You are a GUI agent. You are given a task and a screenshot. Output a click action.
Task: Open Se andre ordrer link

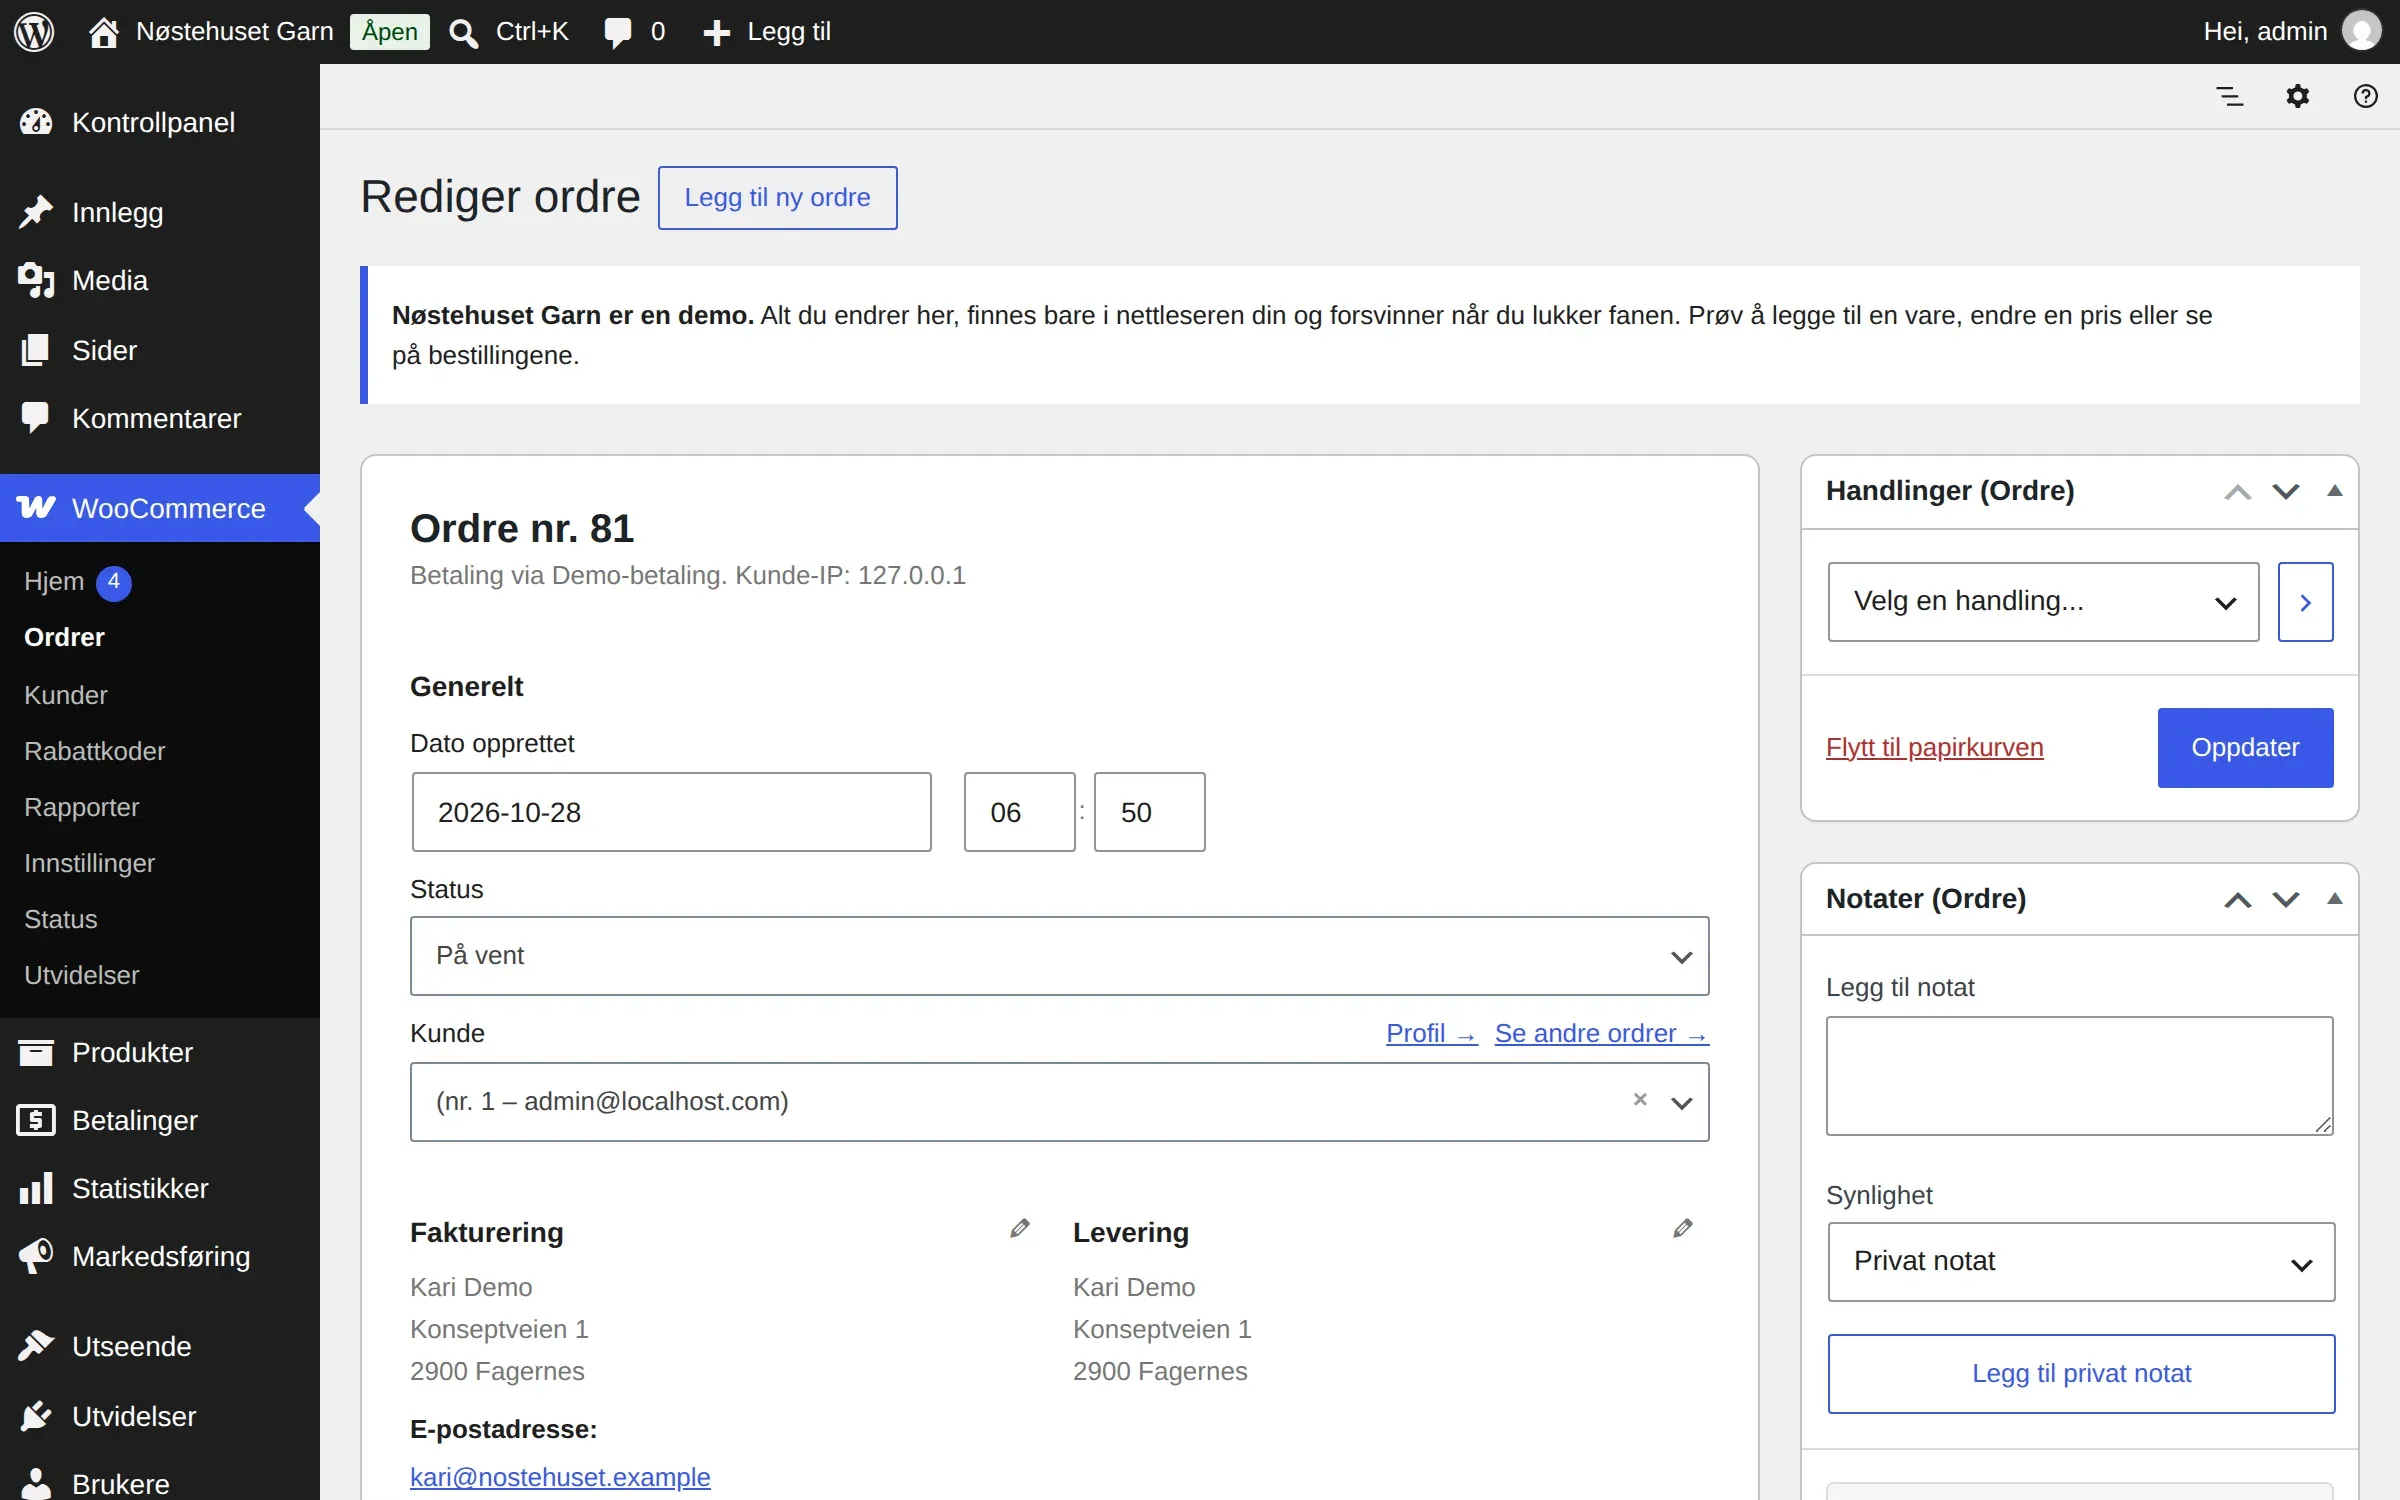point(1602,1034)
